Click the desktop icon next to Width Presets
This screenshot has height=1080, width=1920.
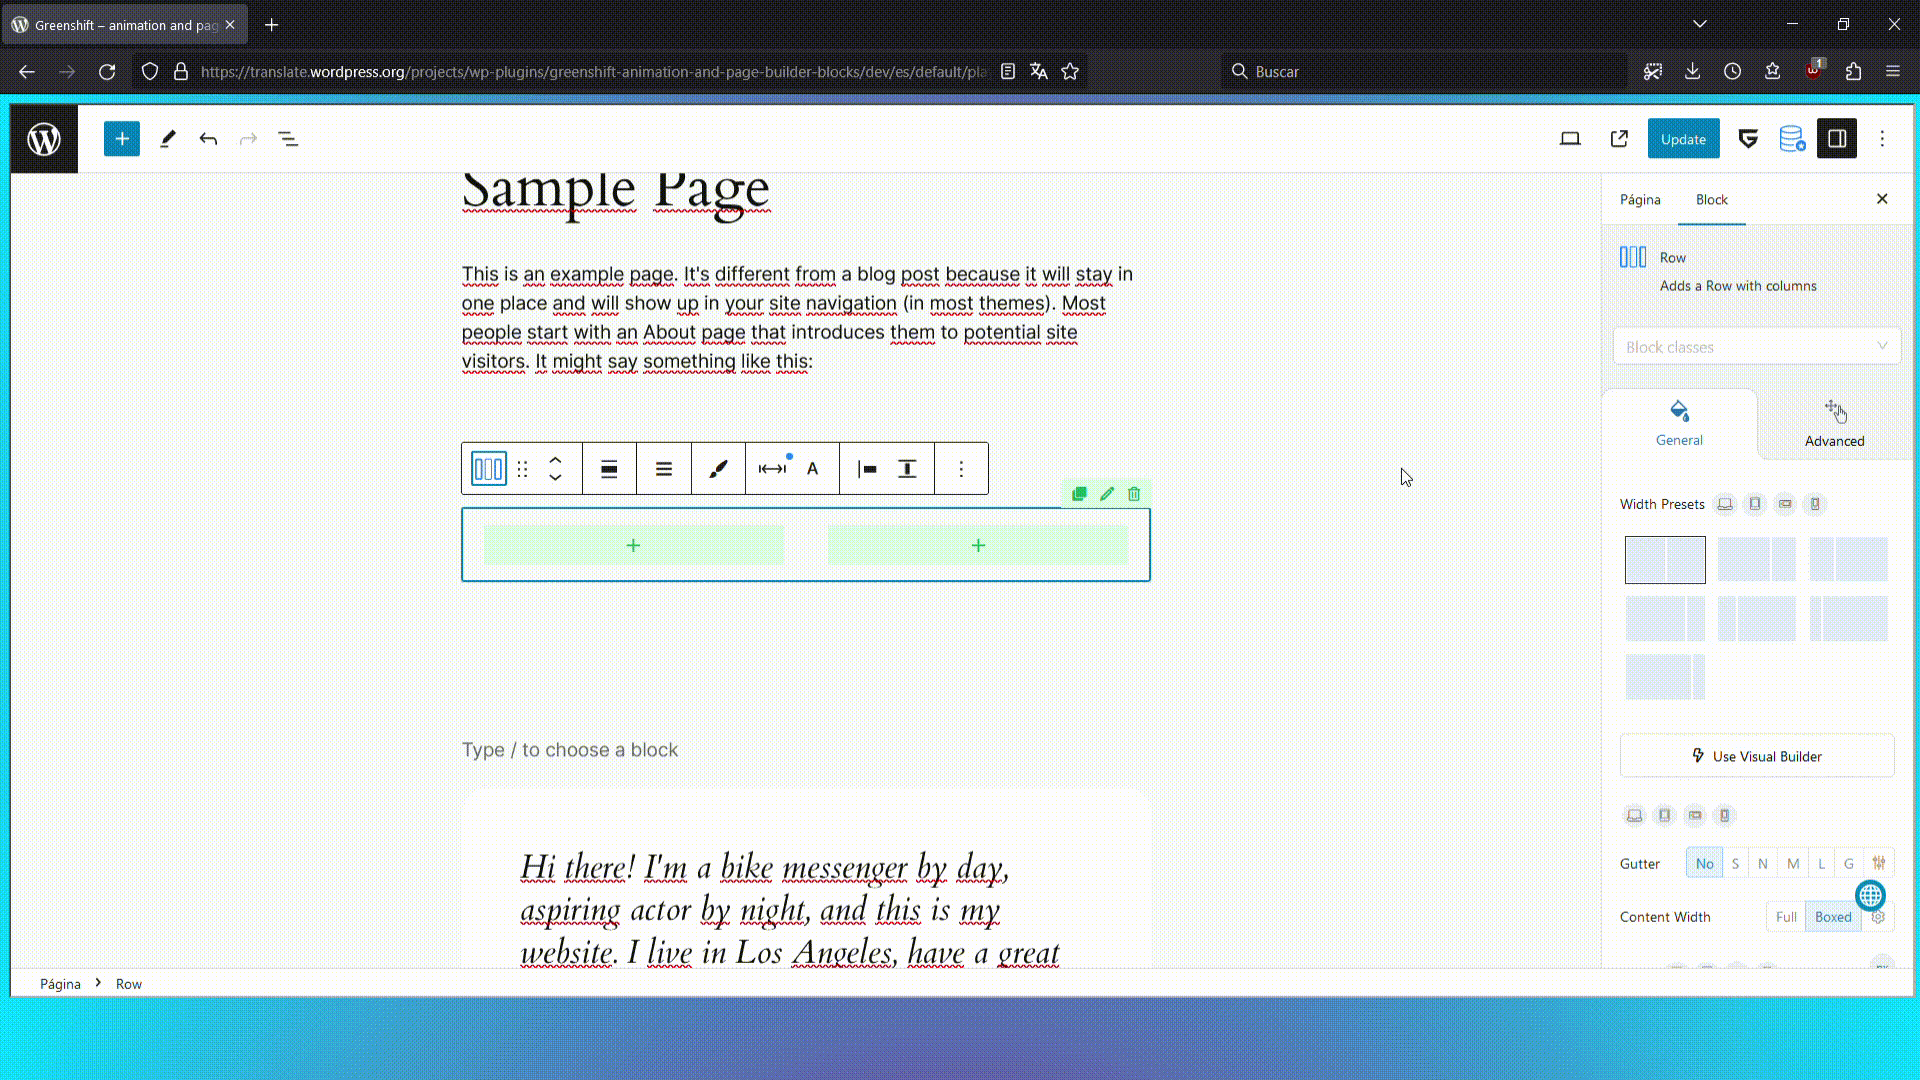tap(1724, 504)
